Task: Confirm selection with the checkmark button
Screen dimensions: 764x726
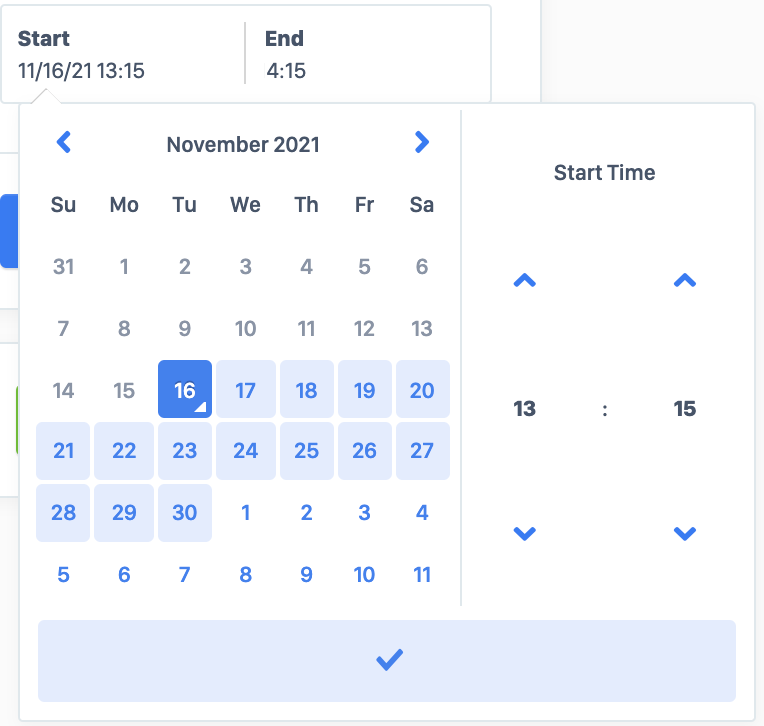Action: click(387, 661)
